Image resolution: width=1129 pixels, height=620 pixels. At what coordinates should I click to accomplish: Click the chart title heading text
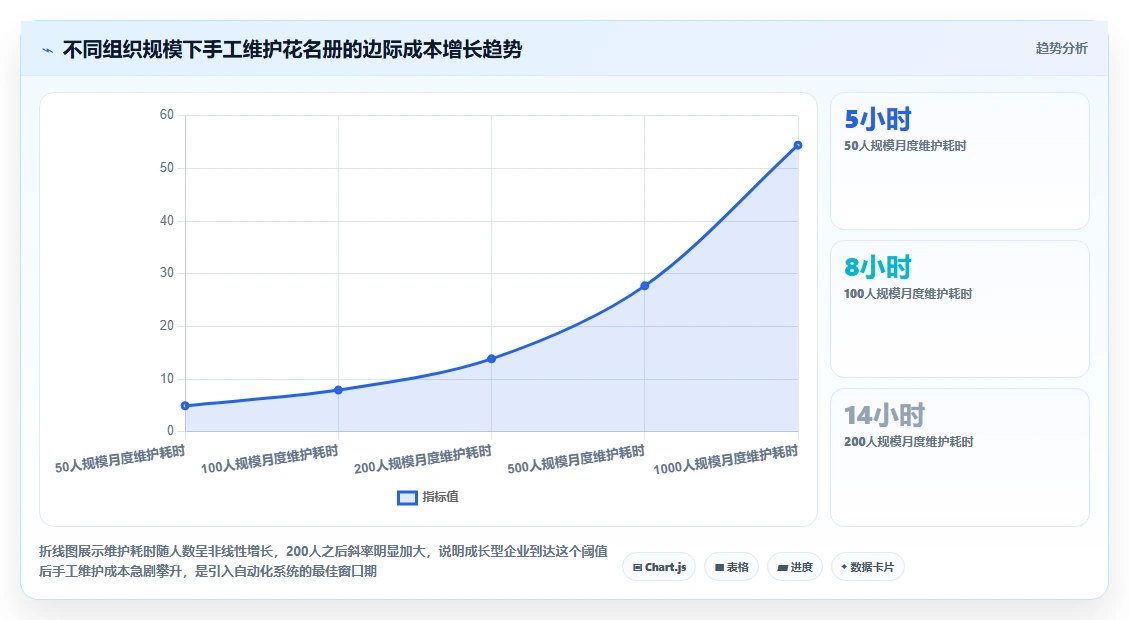[x=292, y=50]
